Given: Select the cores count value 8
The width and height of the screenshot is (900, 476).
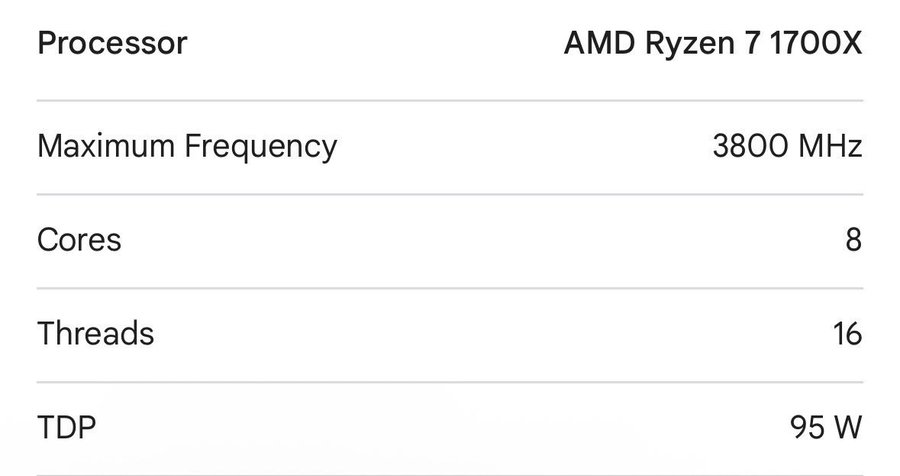Looking at the screenshot, I should [852, 240].
